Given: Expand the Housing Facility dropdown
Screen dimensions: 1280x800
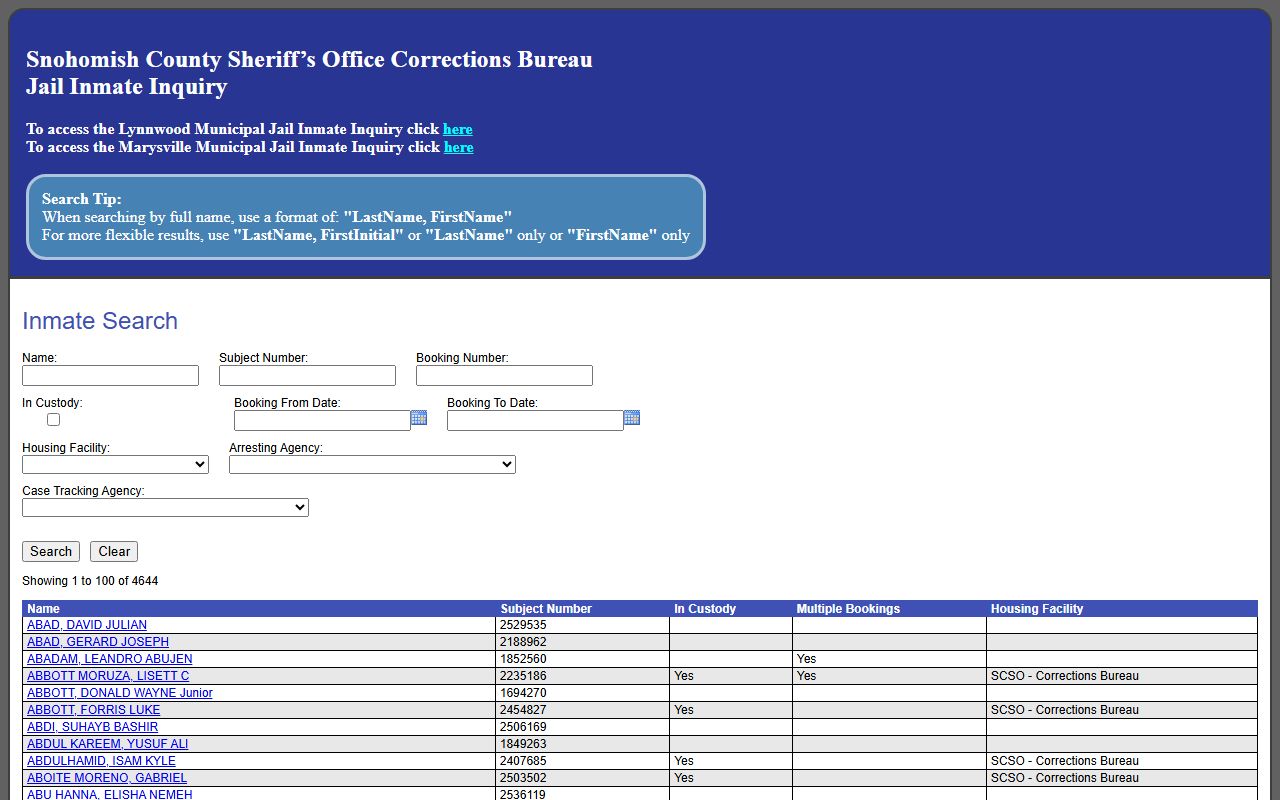Looking at the screenshot, I should [115, 465].
